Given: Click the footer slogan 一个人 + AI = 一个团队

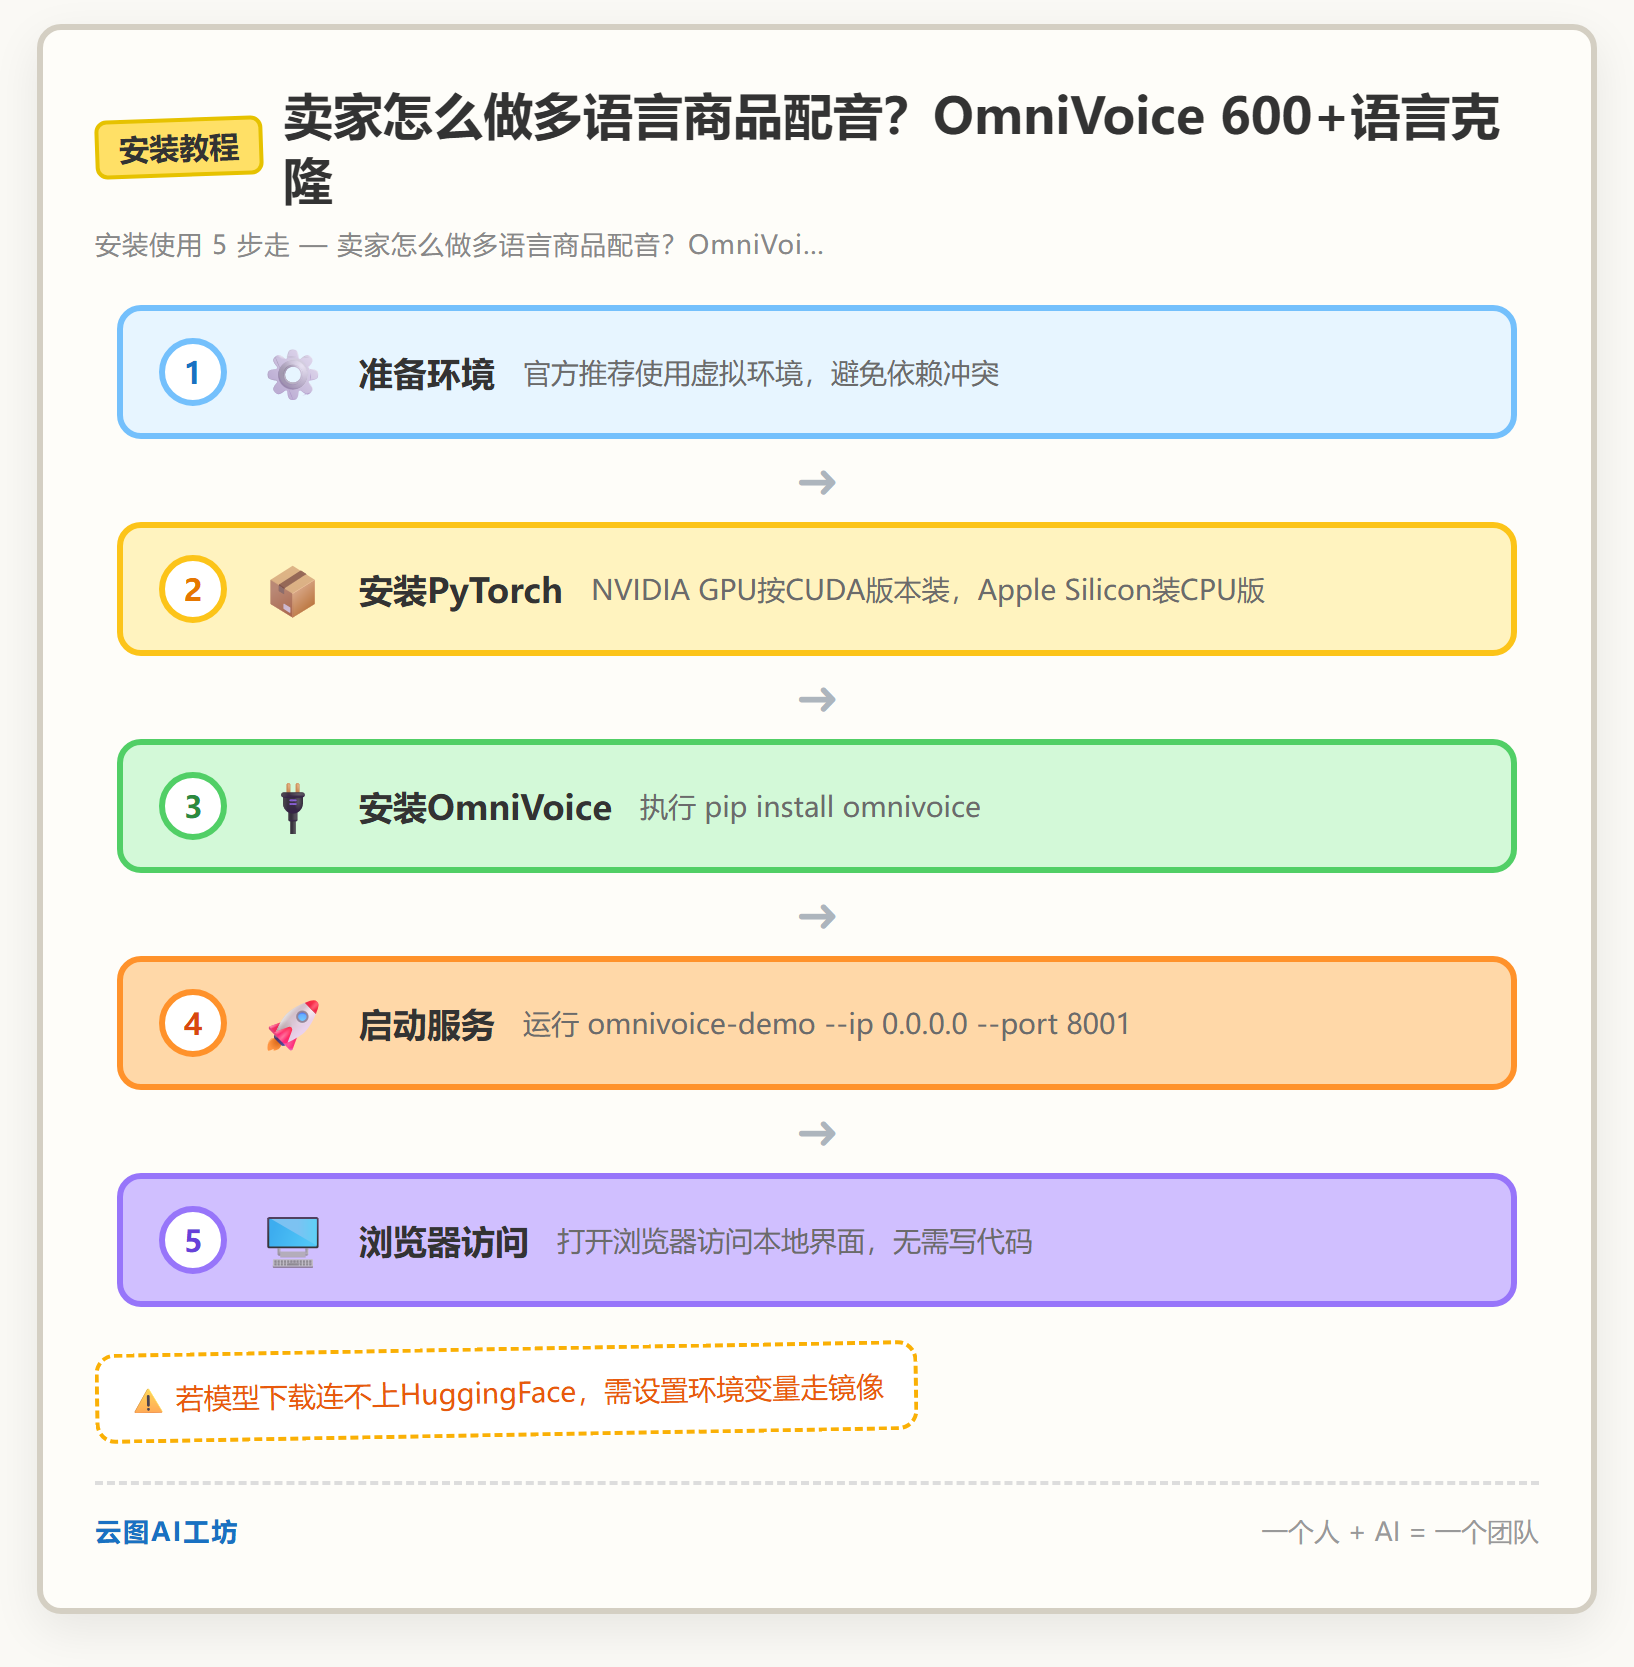Looking at the screenshot, I should pyautogui.click(x=1400, y=1532).
